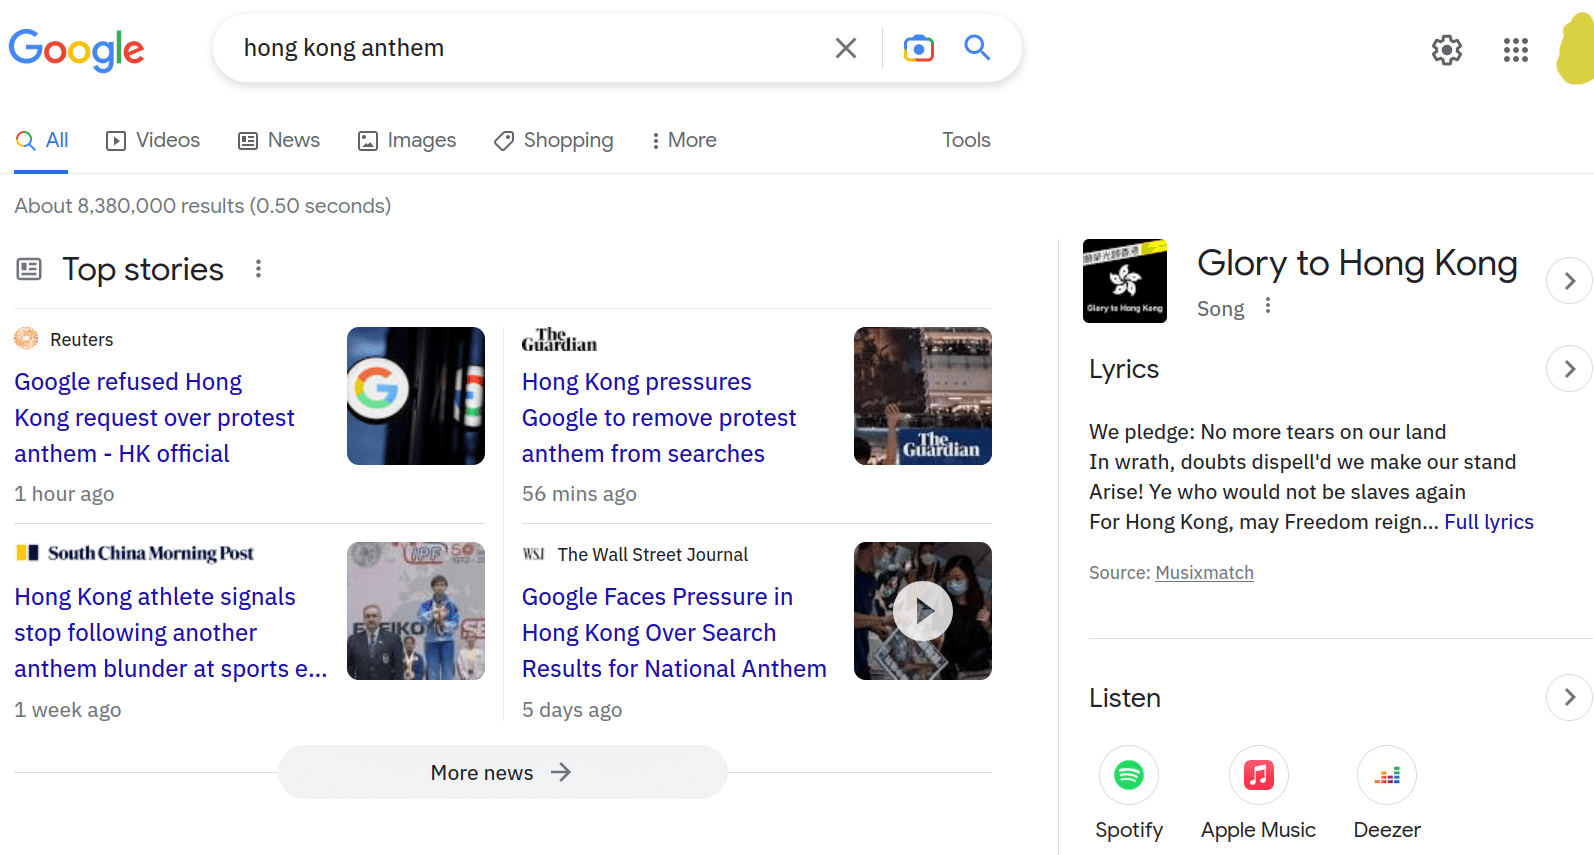Open the Google apps grid icon

click(x=1516, y=50)
